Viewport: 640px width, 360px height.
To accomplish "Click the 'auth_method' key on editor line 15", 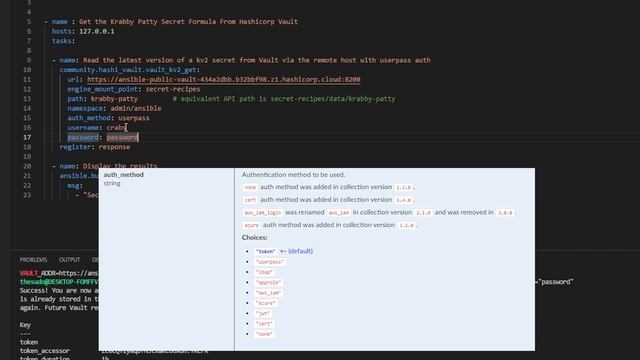I will (89, 118).
